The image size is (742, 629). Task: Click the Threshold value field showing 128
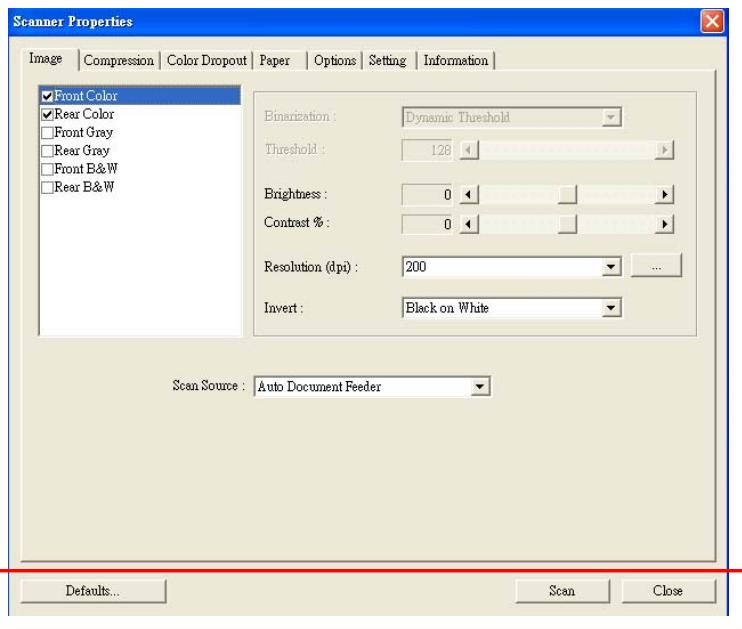pos(427,150)
